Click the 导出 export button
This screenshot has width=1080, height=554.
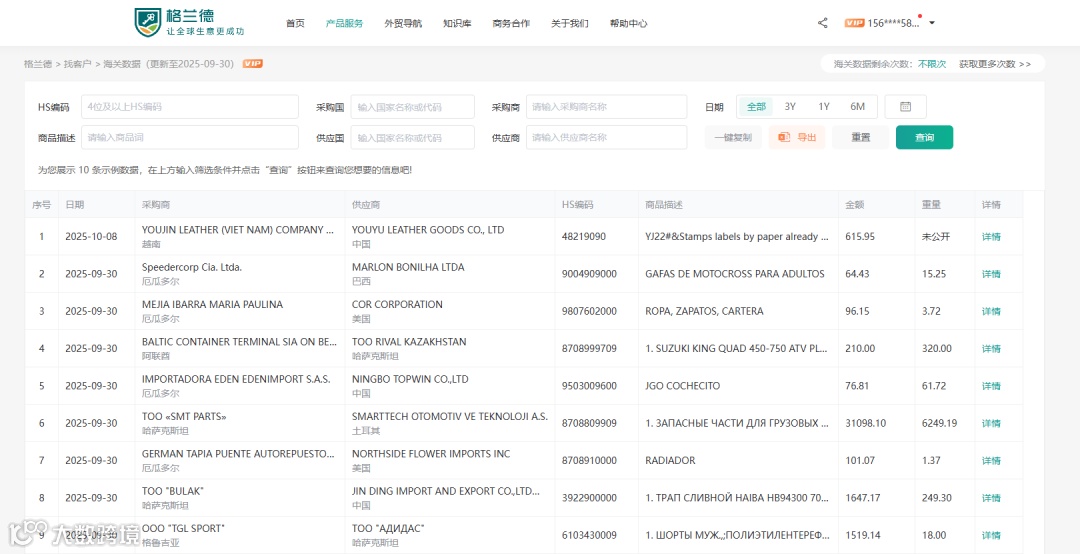(x=797, y=137)
